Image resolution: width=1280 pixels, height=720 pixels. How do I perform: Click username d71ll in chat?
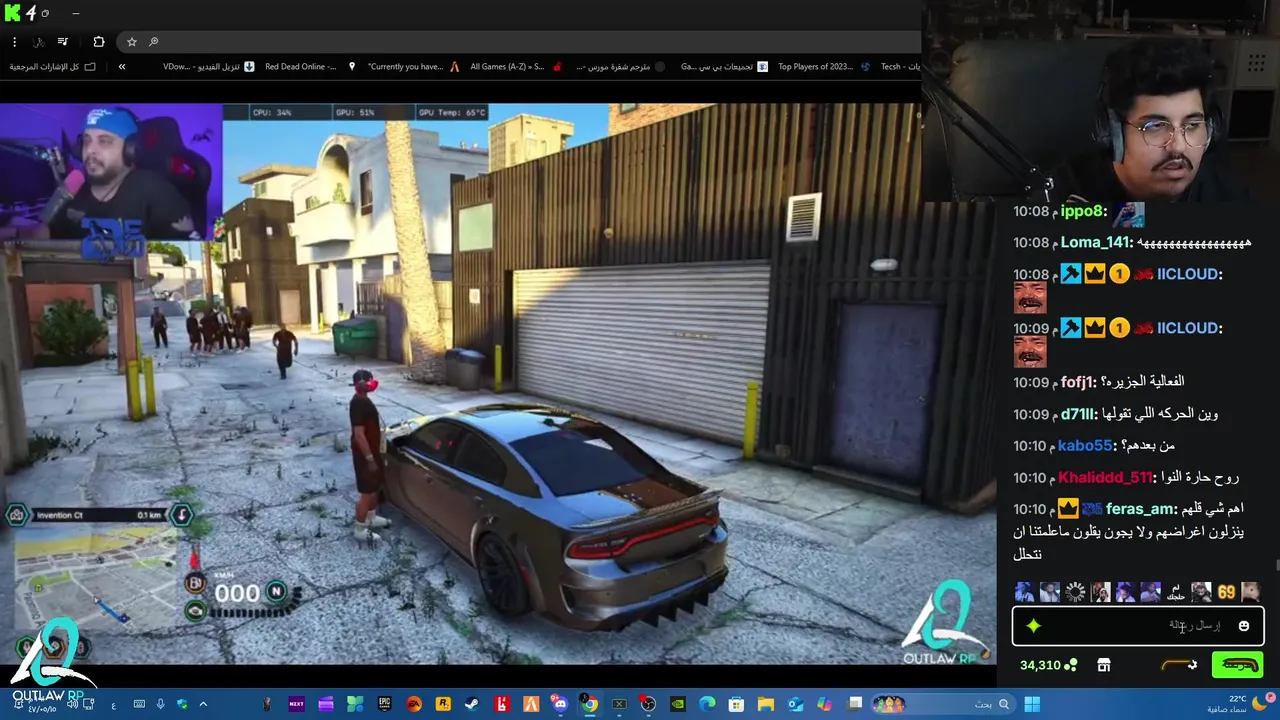pyautogui.click(x=1079, y=414)
